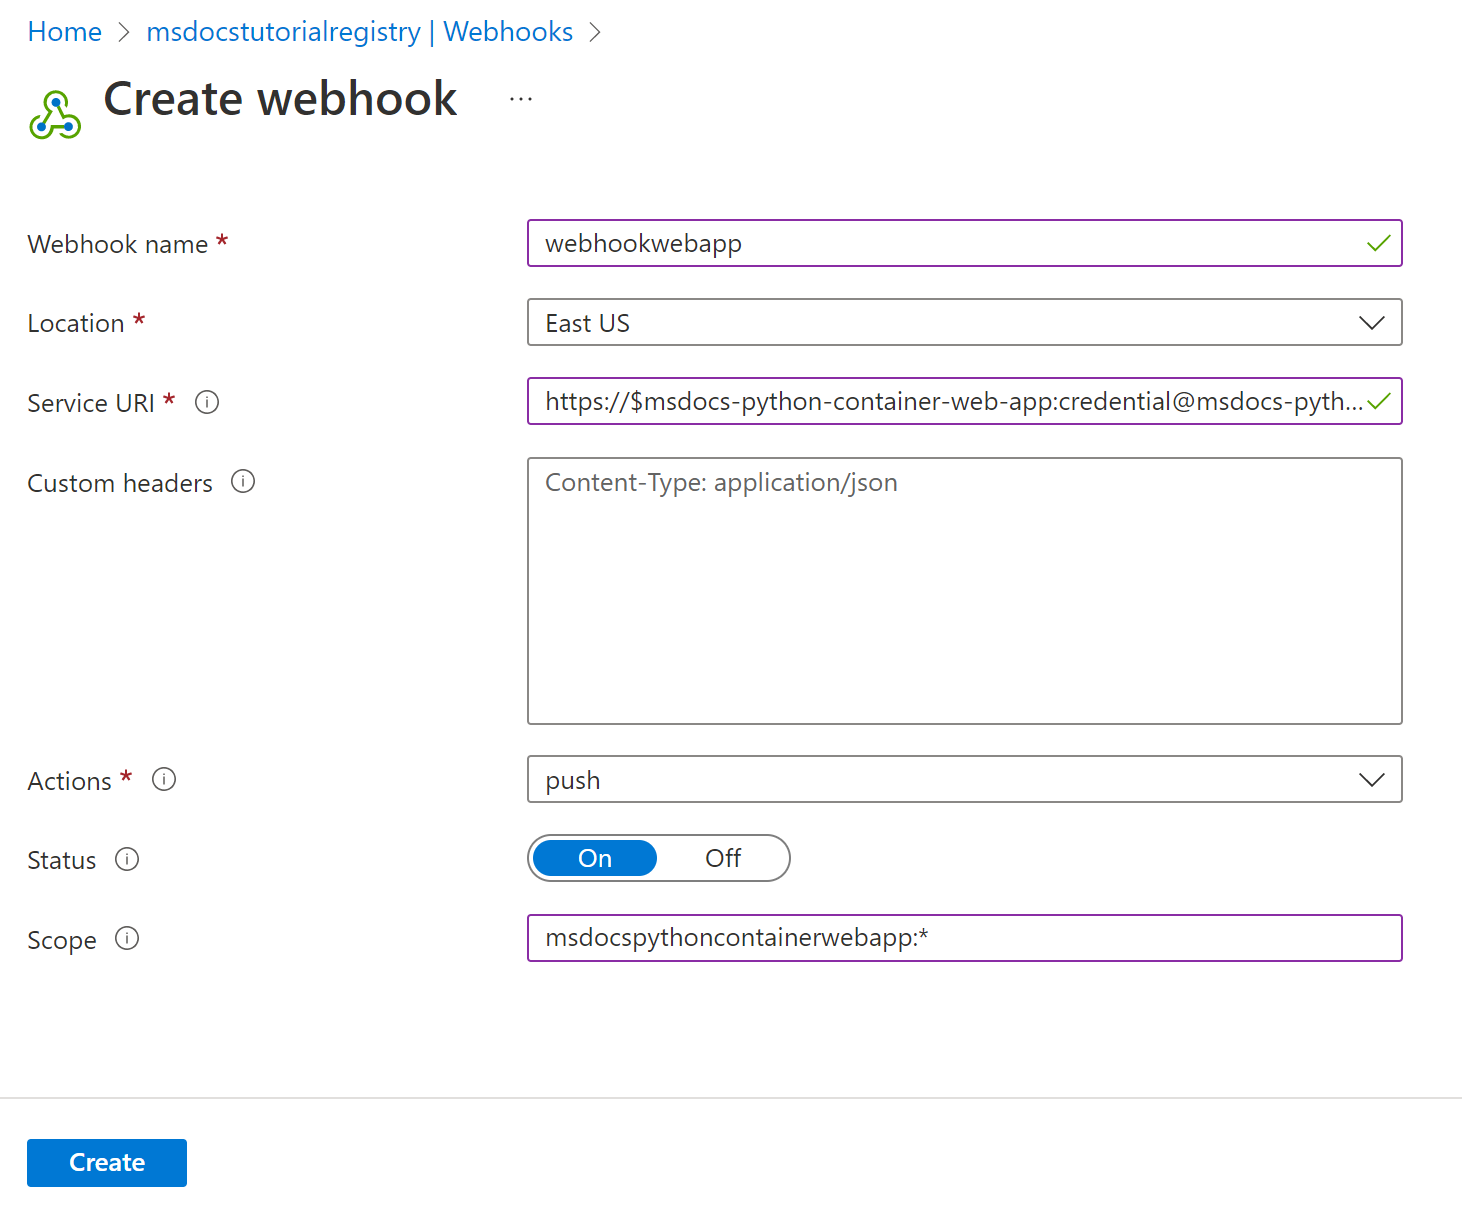
Task: Click the info icon beside Actions
Action: (164, 779)
